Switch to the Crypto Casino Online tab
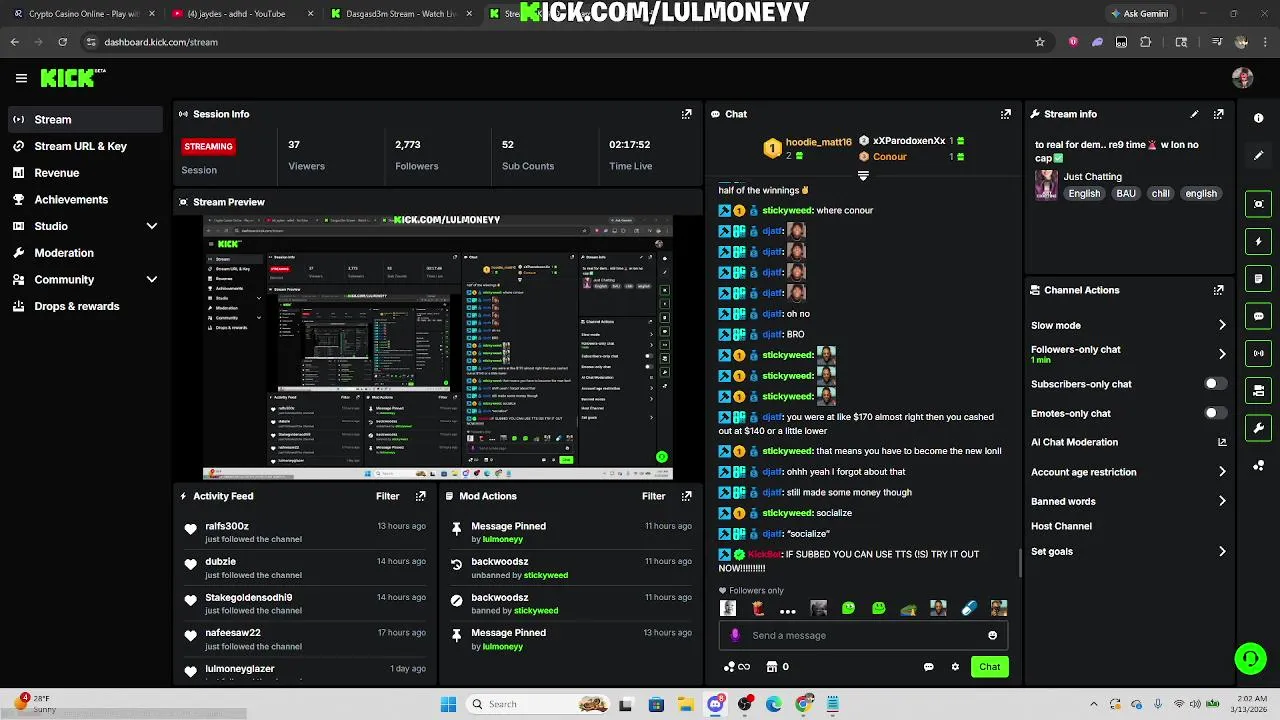 pyautogui.click(x=82, y=14)
